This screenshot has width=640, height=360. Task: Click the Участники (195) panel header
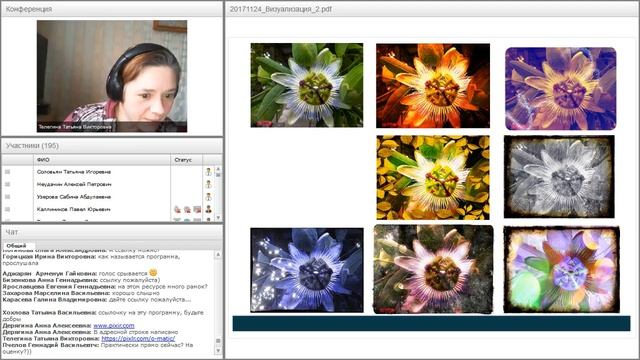pyautogui.click(x=112, y=146)
